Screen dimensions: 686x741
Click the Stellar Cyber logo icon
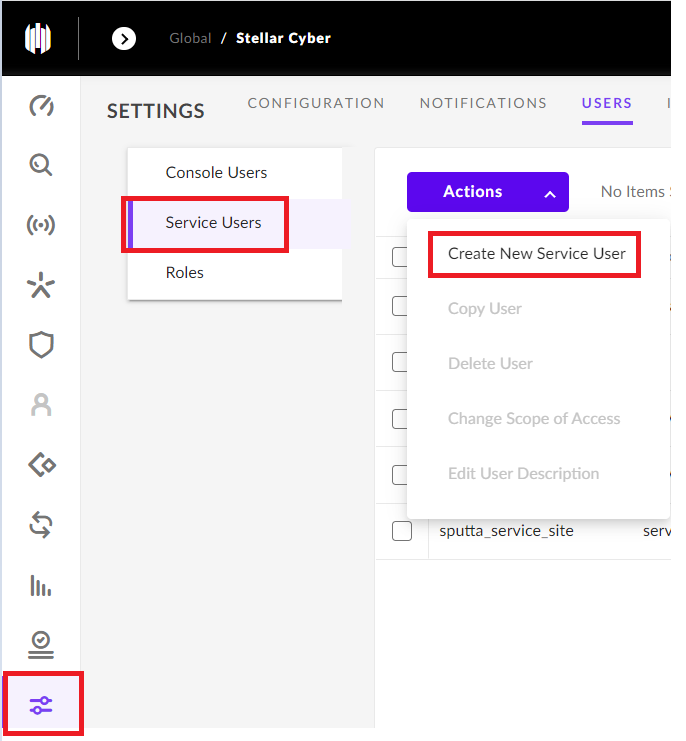[37, 38]
